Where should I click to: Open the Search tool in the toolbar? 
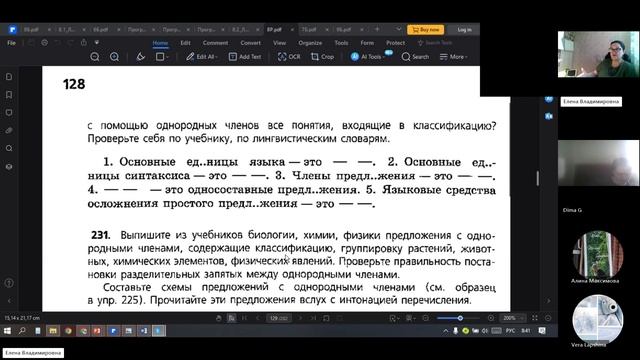pos(415,57)
